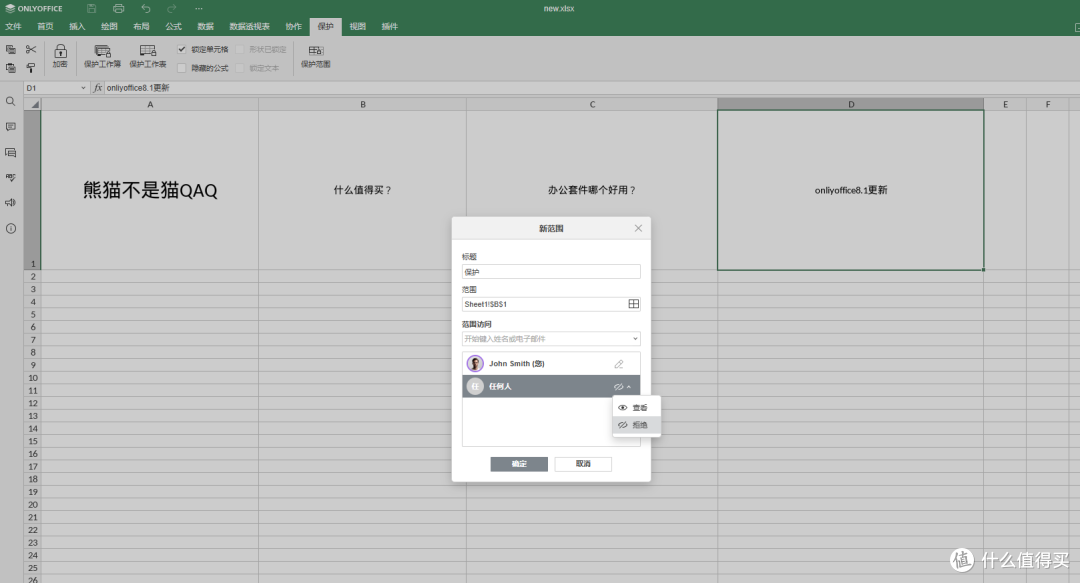
Task: Select column E header
Action: [1005, 104]
